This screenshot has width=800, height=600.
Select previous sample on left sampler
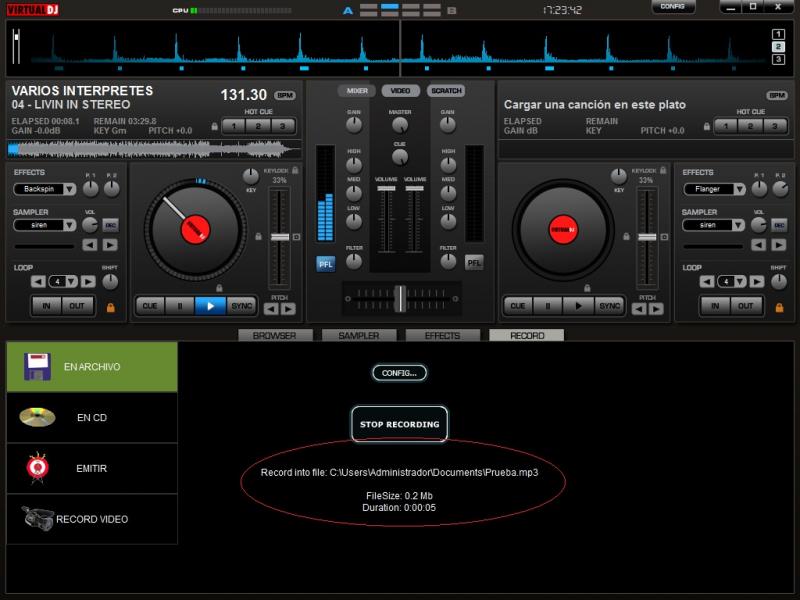pyautogui.click(x=90, y=245)
